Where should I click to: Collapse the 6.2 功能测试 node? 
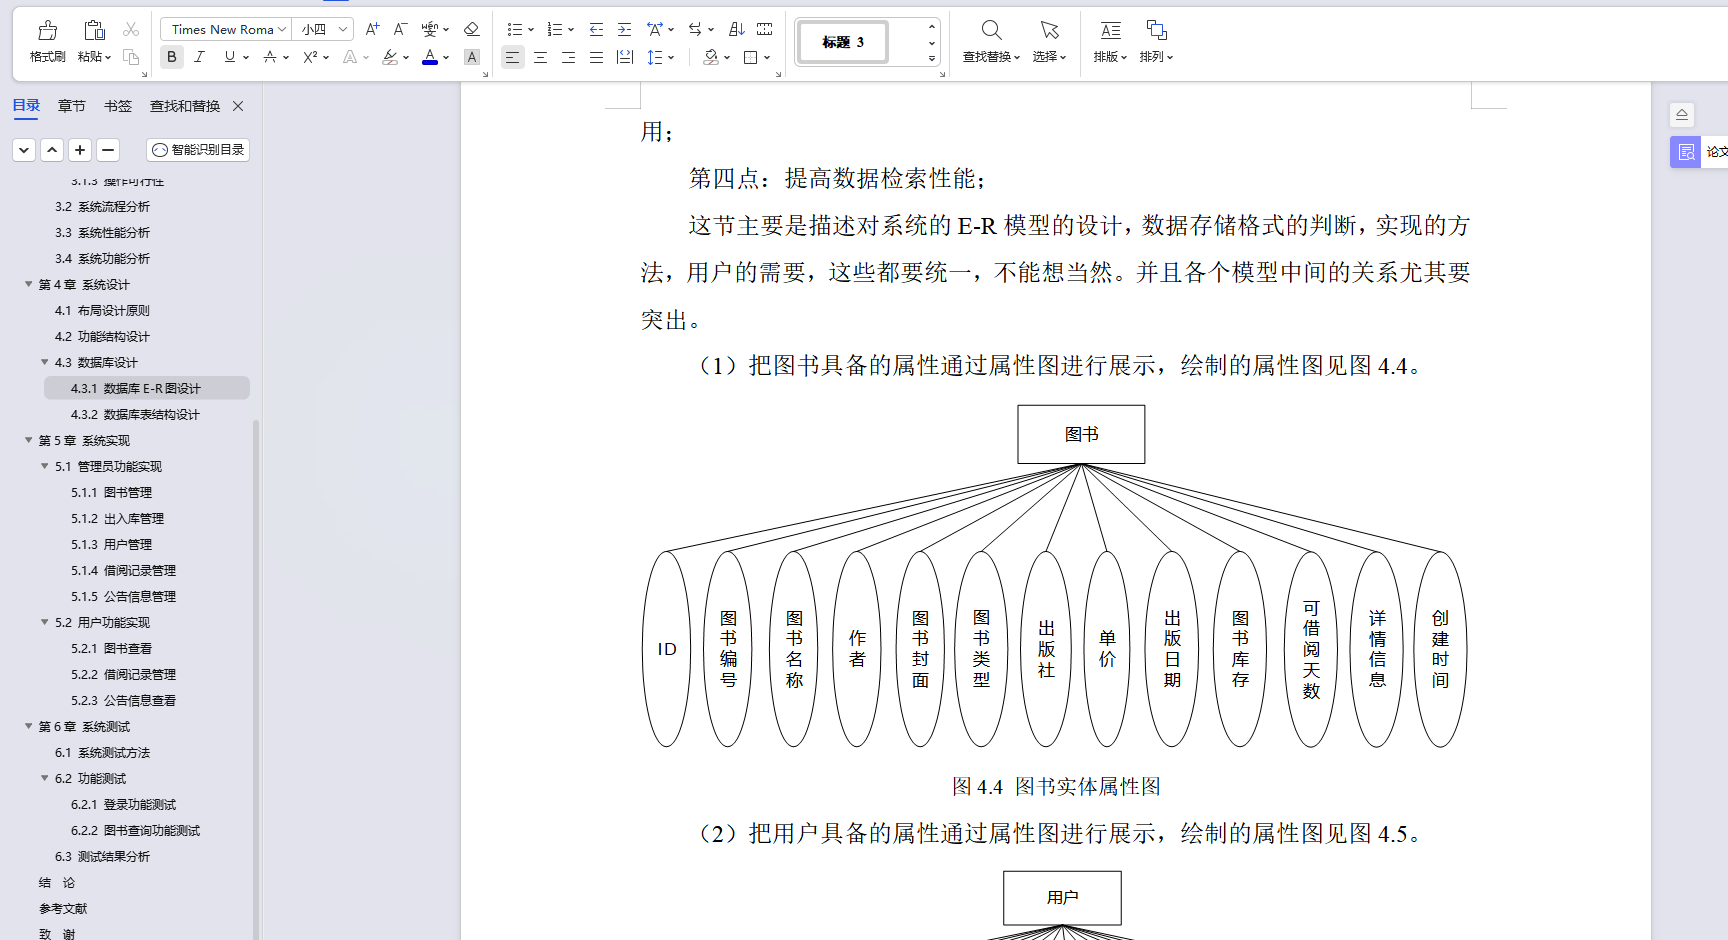(x=45, y=778)
